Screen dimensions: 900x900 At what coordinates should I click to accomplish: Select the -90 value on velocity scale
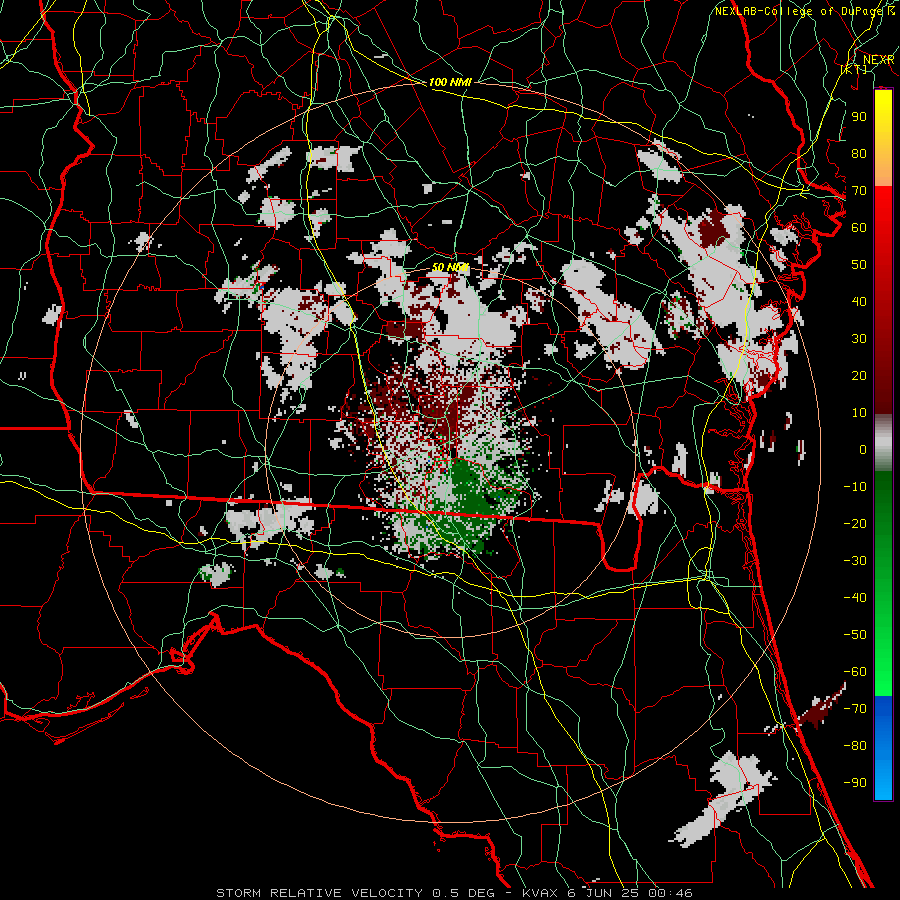pos(855,783)
